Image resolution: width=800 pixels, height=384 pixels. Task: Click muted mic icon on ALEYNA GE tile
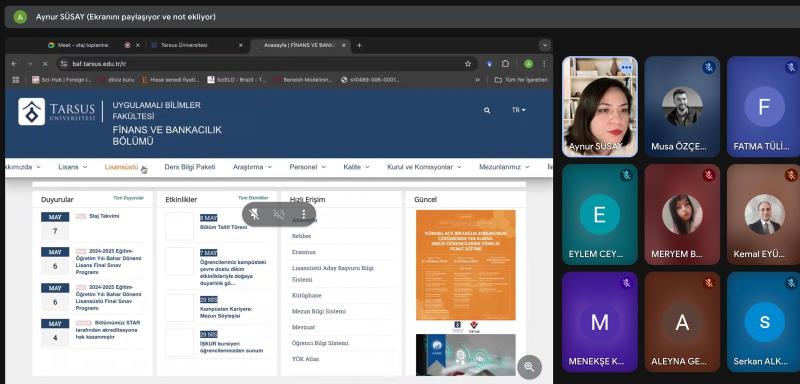click(708, 283)
